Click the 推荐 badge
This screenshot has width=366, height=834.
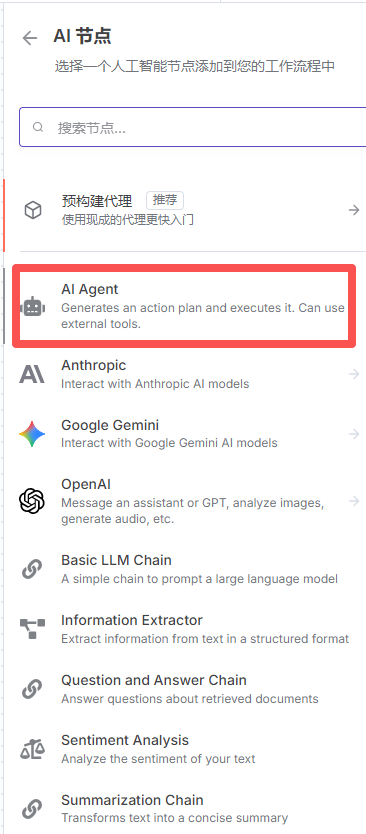point(165,201)
